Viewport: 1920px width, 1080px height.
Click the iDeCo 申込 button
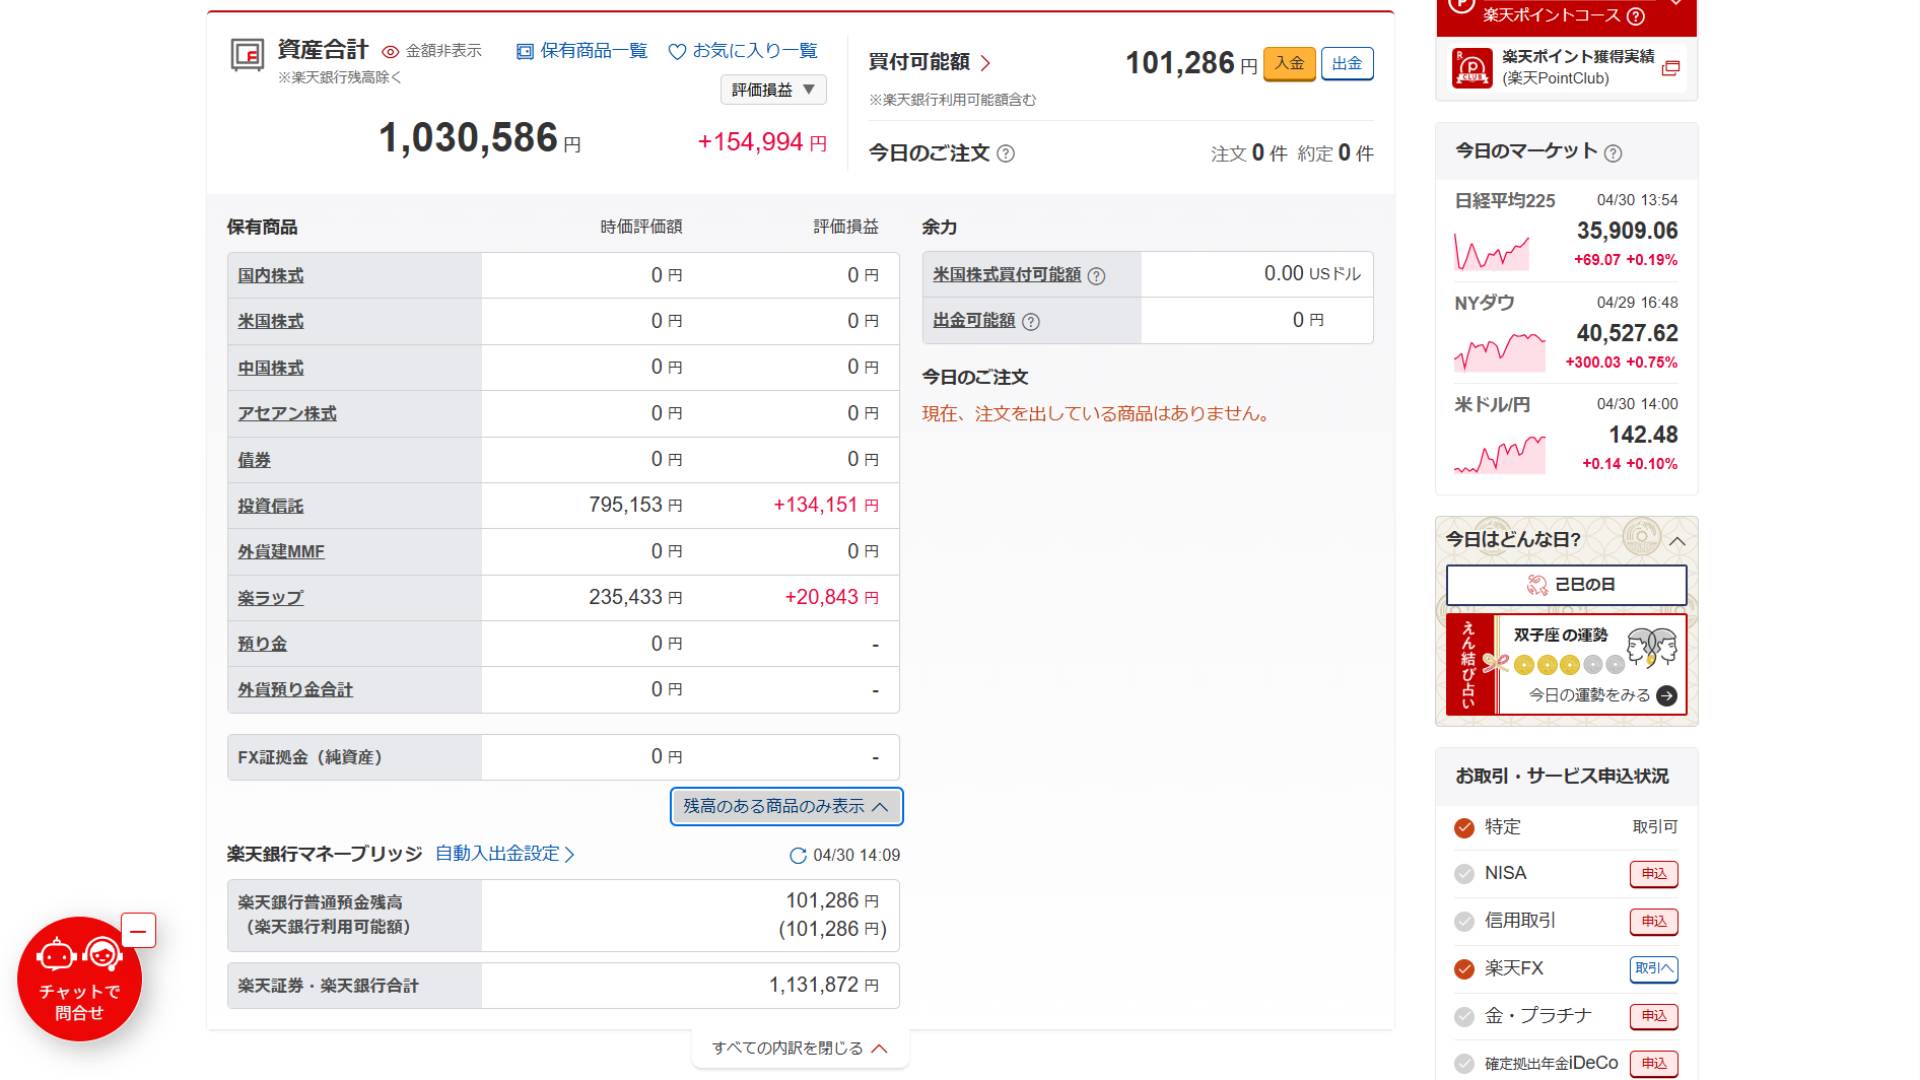point(1654,1063)
